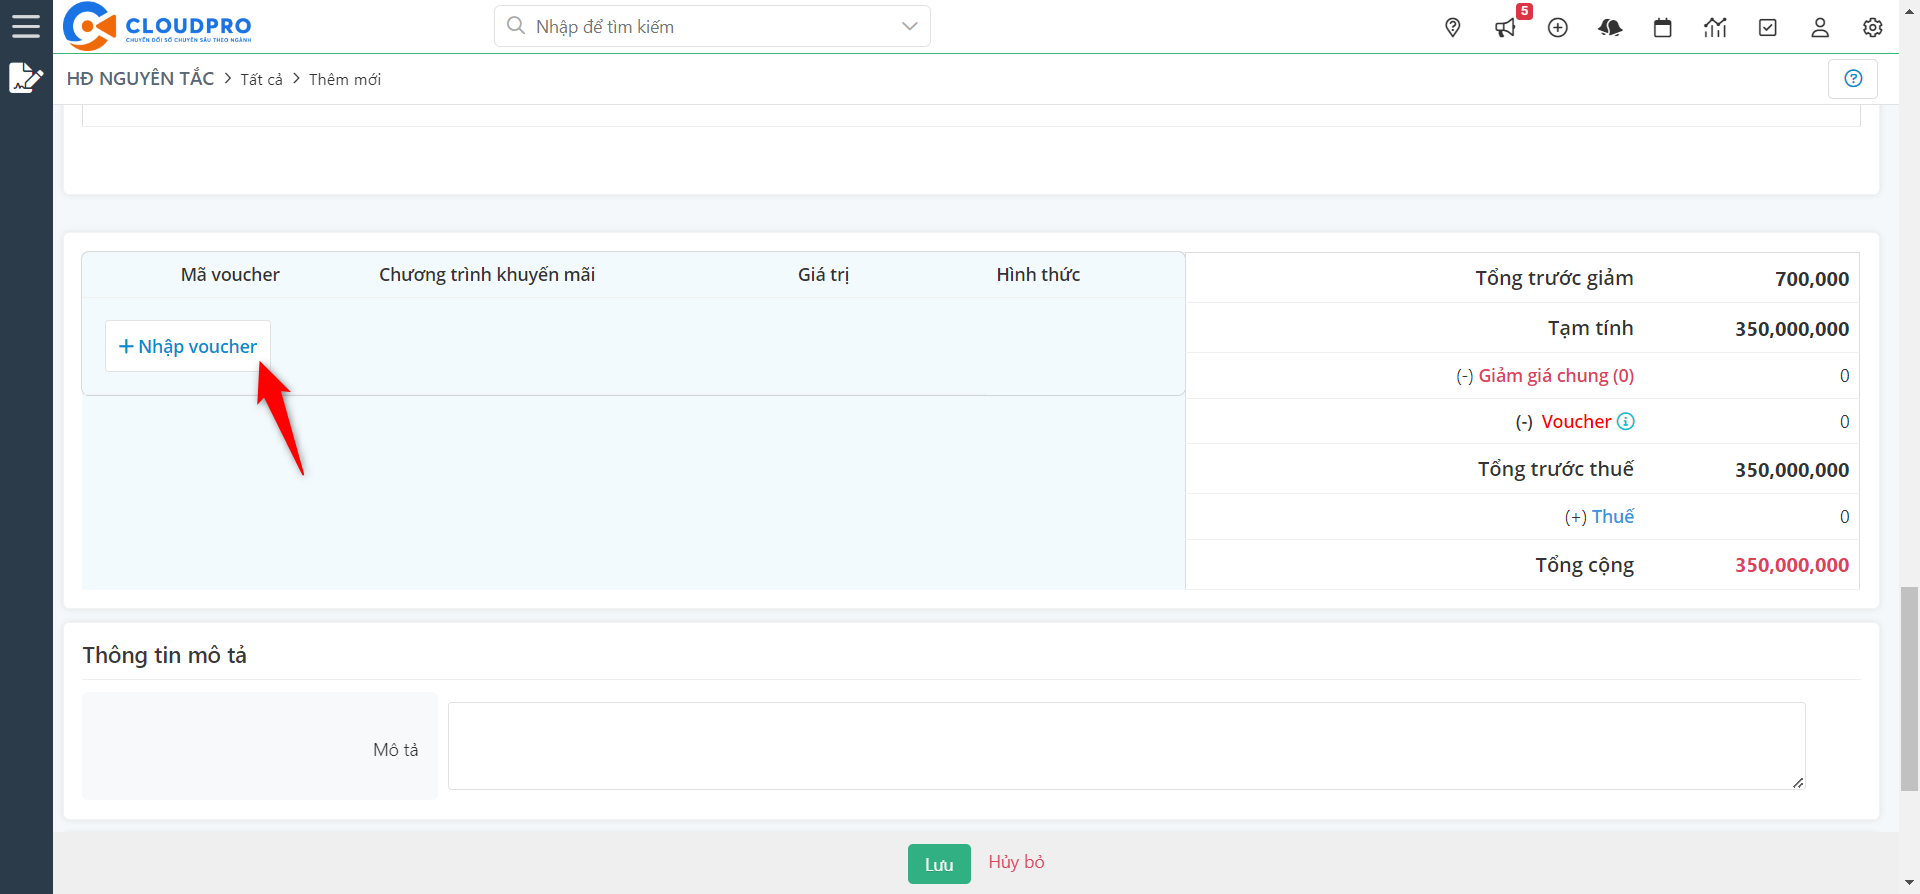
Task: Open the red Voucher discount link
Action: click(x=1576, y=421)
